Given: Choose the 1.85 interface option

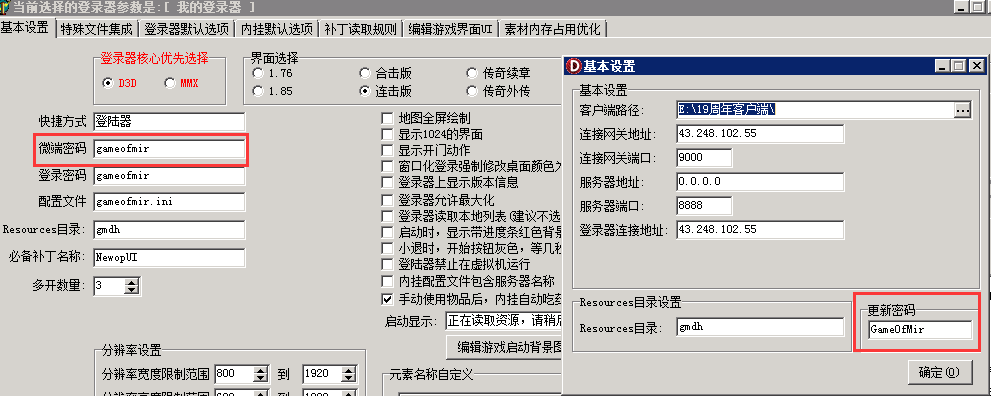Looking at the screenshot, I should 258,91.
